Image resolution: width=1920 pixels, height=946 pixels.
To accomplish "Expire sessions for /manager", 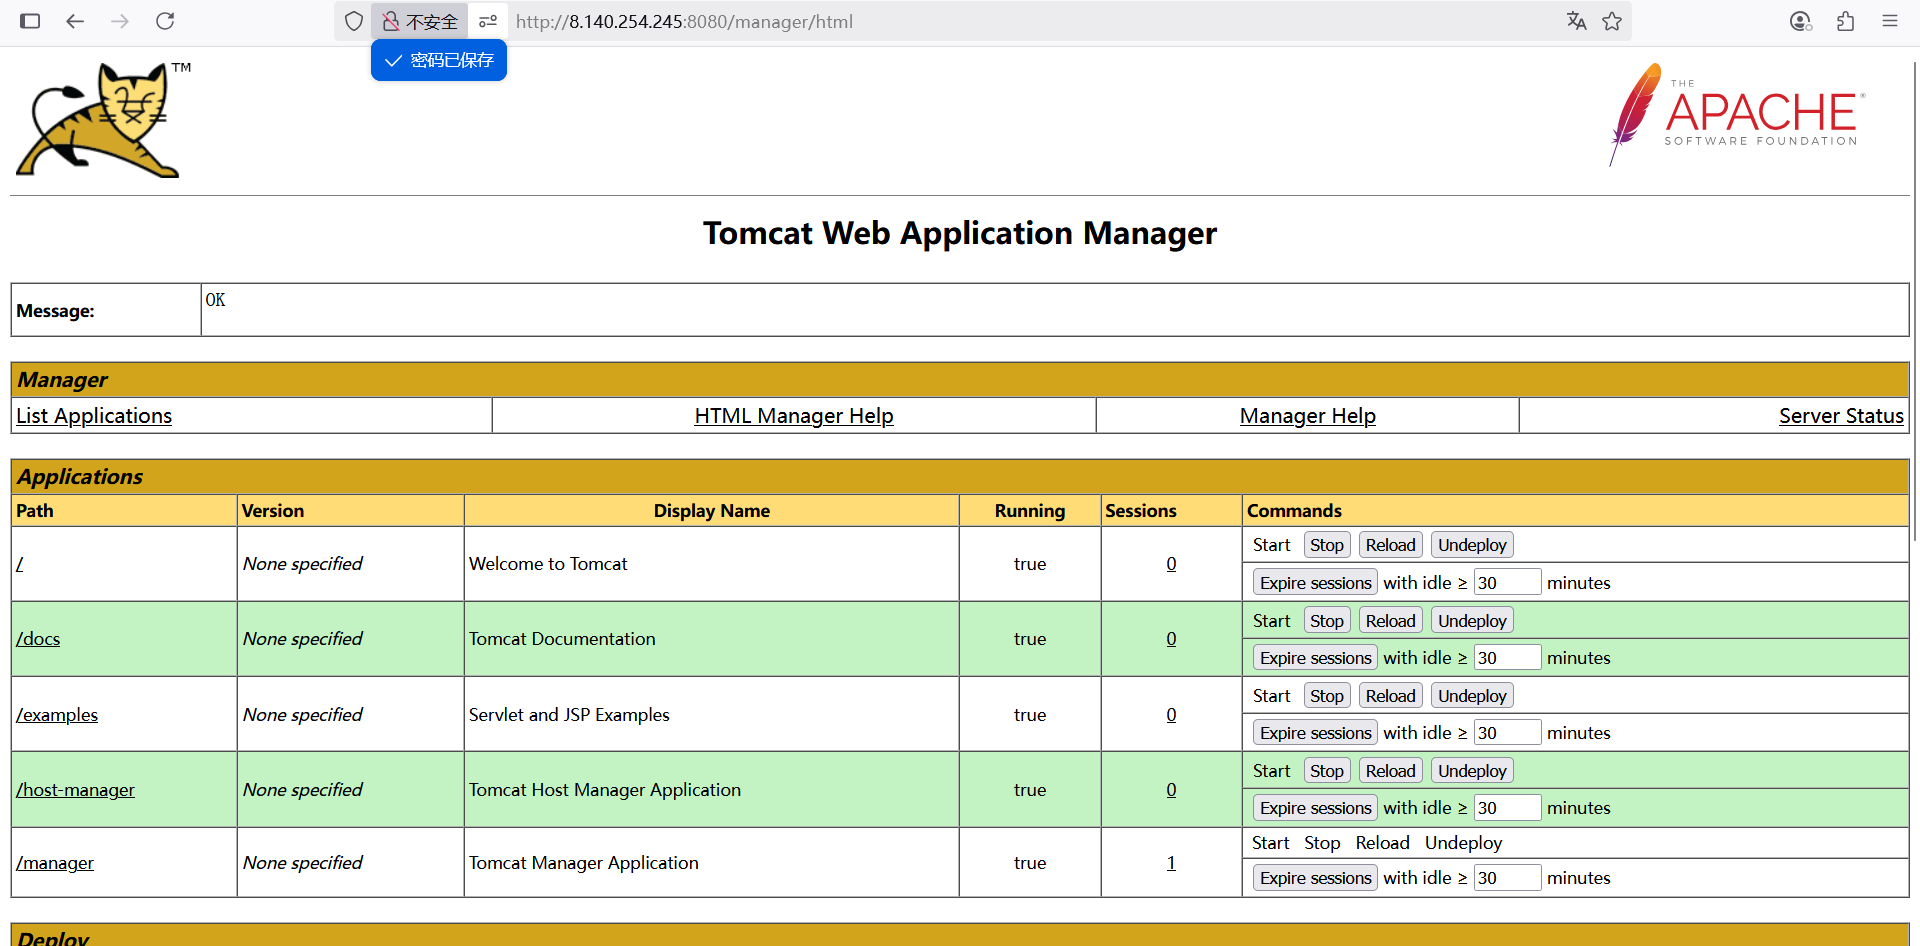I will 1316,878.
